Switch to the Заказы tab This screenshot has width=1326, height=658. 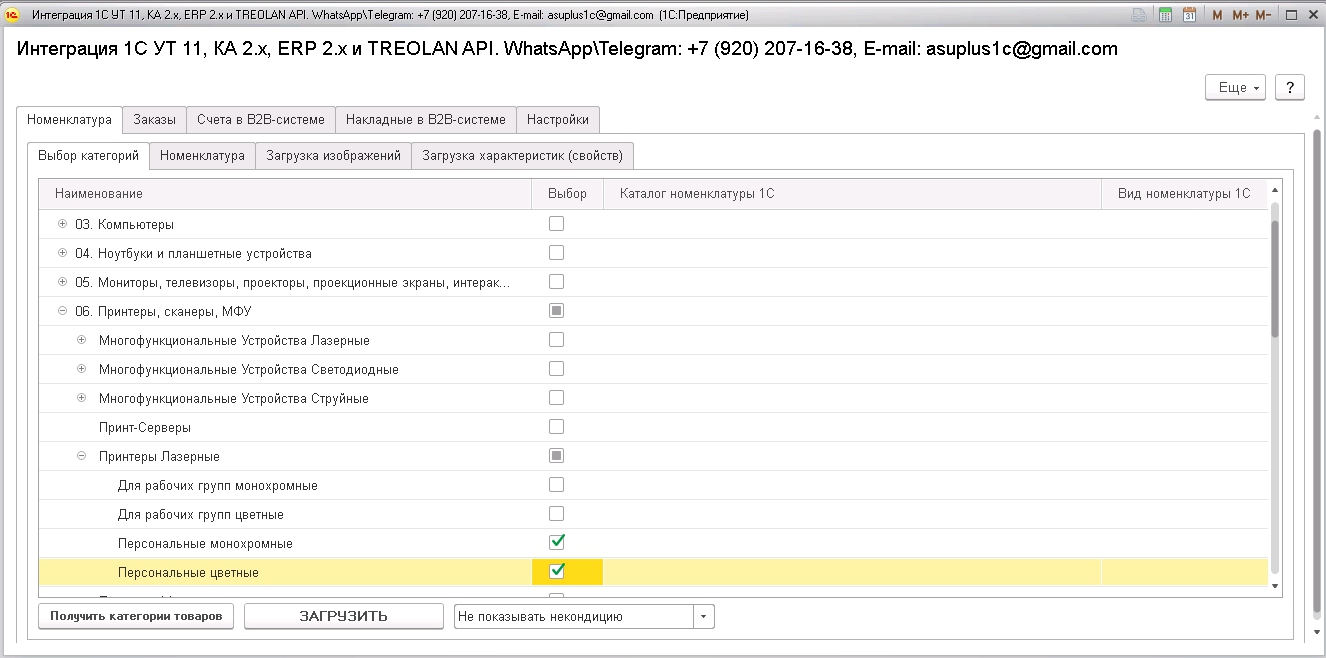click(x=154, y=119)
